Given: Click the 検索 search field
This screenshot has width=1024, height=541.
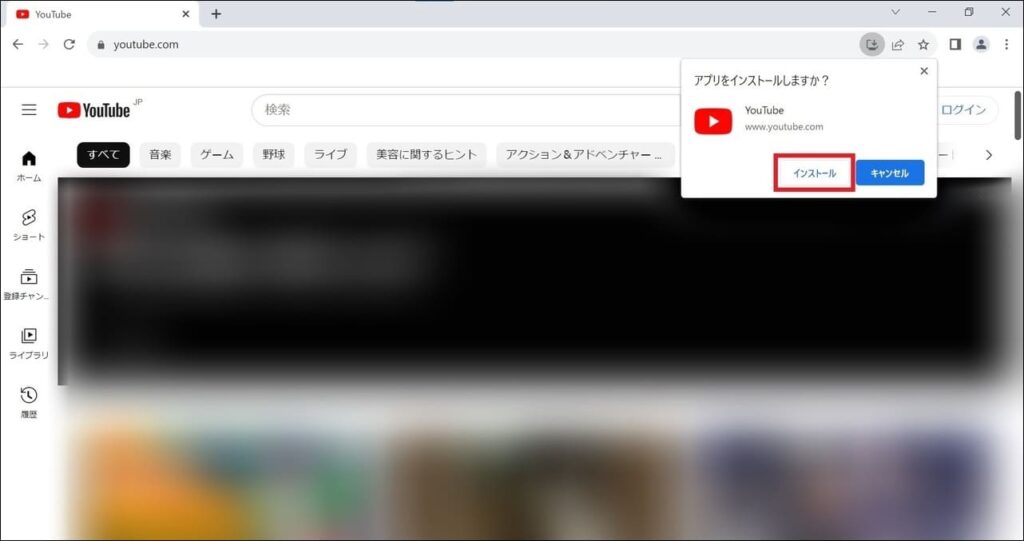Looking at the screenshot, I should (x=467, y=110).
